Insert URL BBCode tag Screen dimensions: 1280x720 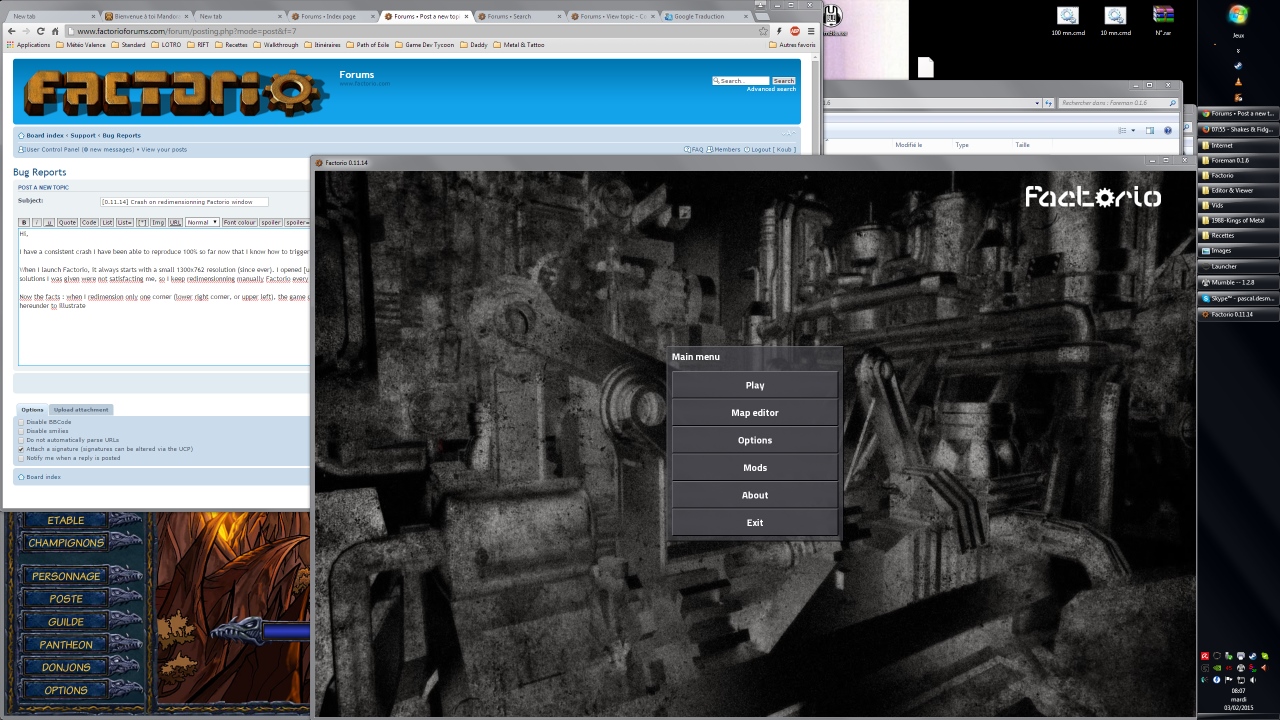click(x=175, y=222)
